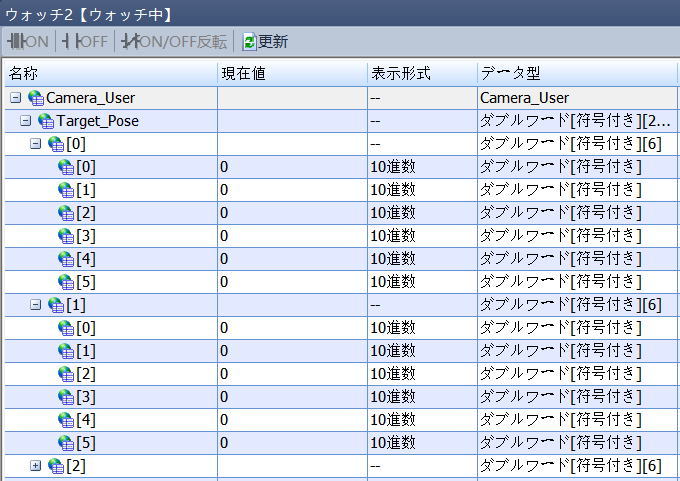Expand the [2] array group
Screen dimensions: 680x481
(x=36, y=466)
